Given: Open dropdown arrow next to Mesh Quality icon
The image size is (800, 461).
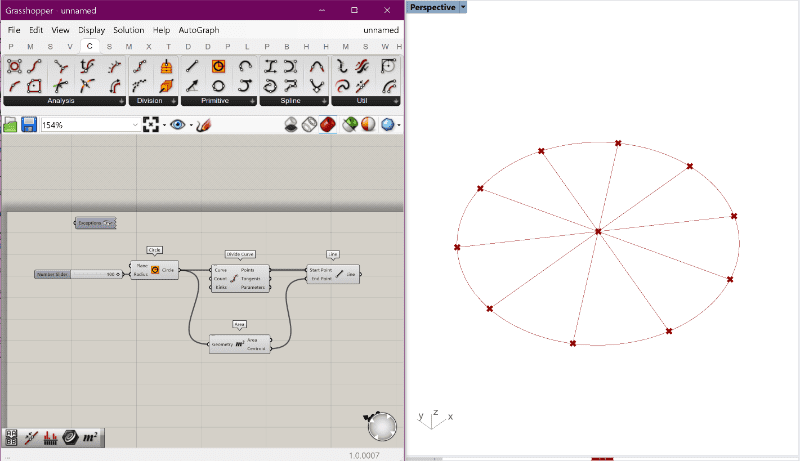Looking at the screenshot, I should 399,125.
